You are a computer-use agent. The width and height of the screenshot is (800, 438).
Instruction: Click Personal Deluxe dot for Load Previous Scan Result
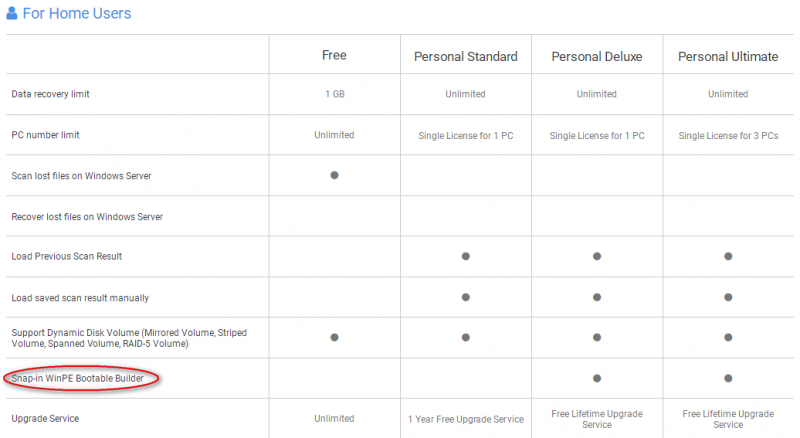597,256
